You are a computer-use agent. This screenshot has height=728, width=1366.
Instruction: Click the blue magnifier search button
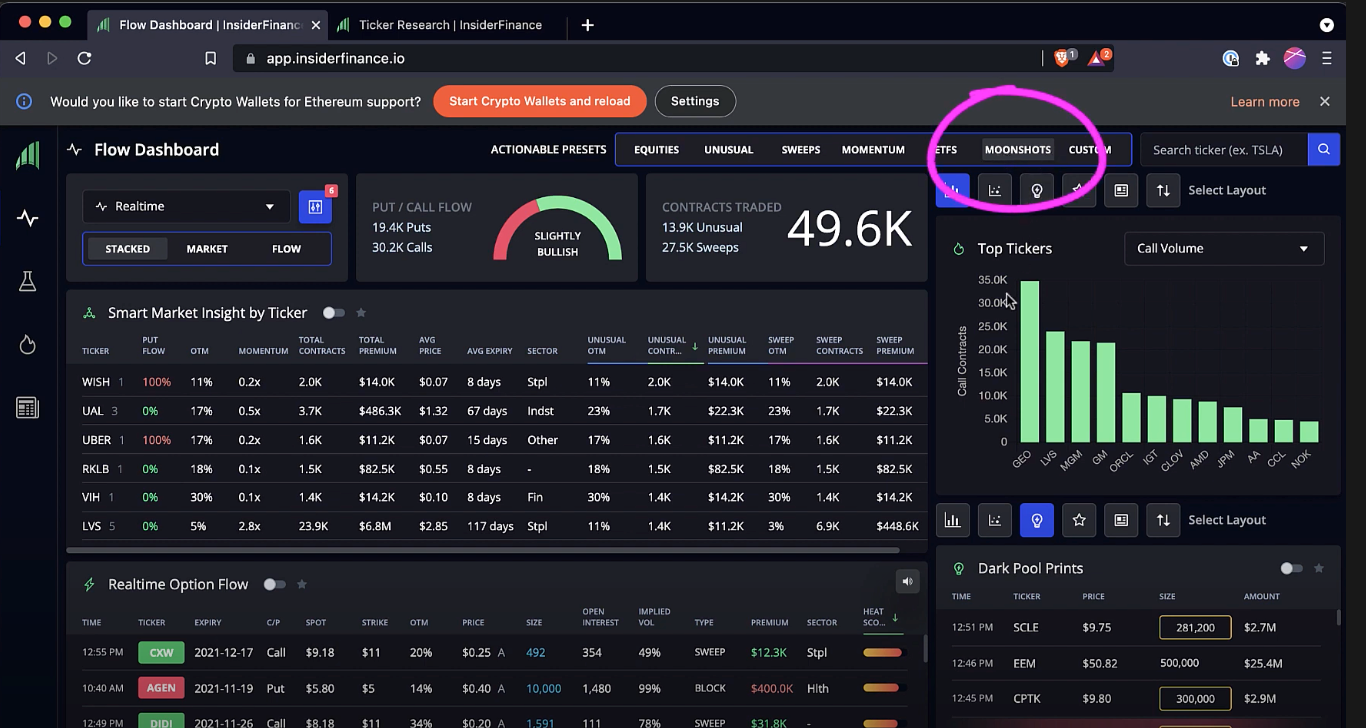click(x=1323, y=150)
